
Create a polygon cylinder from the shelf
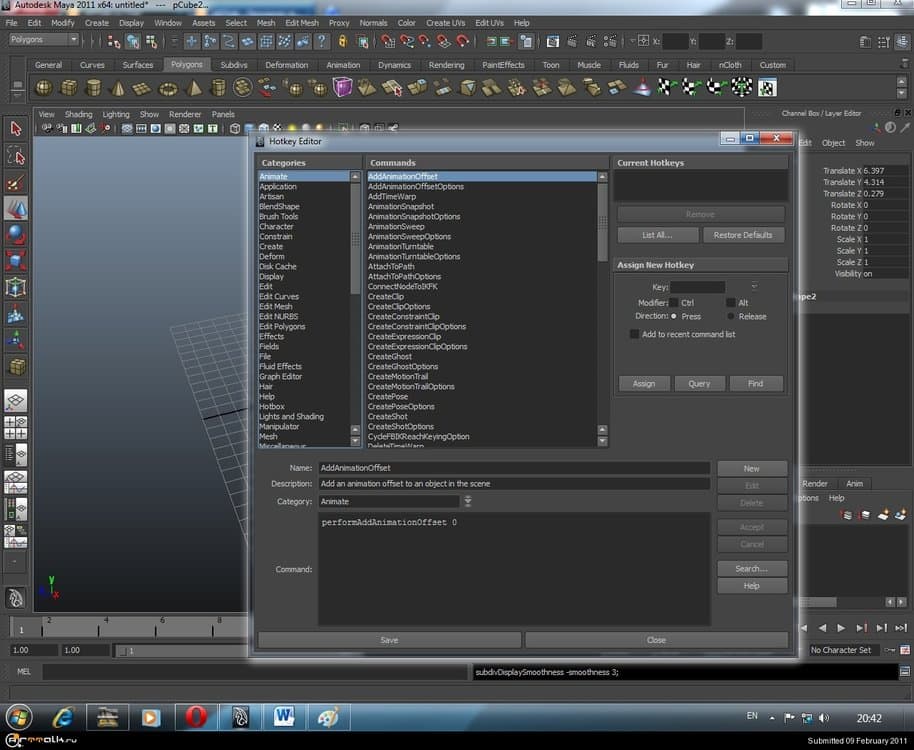pos(93,88)
